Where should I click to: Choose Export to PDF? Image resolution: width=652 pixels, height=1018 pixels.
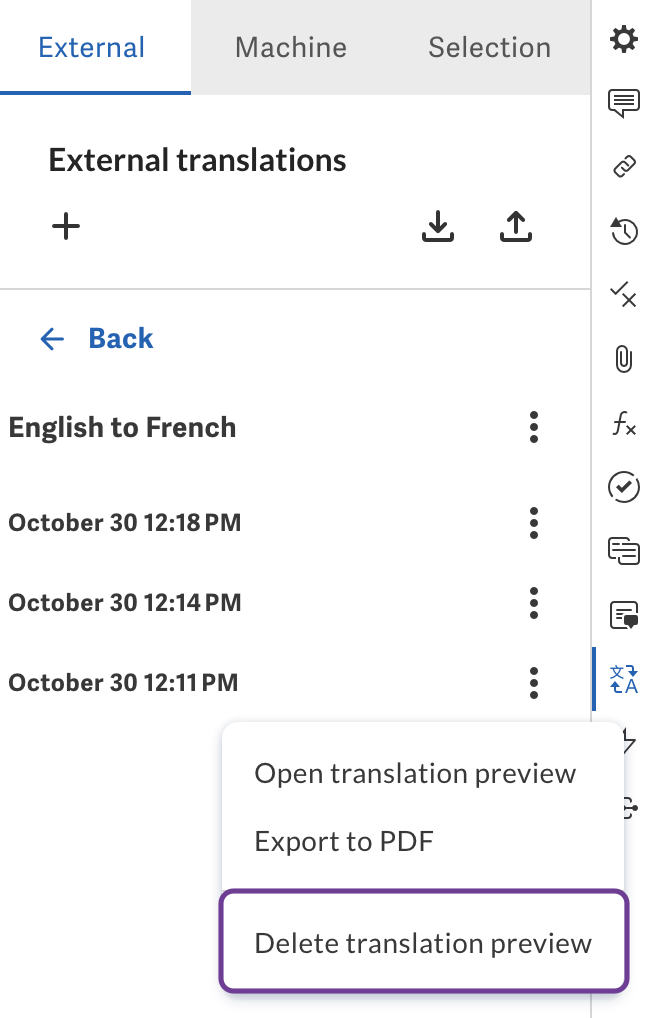tap(344, 841)
